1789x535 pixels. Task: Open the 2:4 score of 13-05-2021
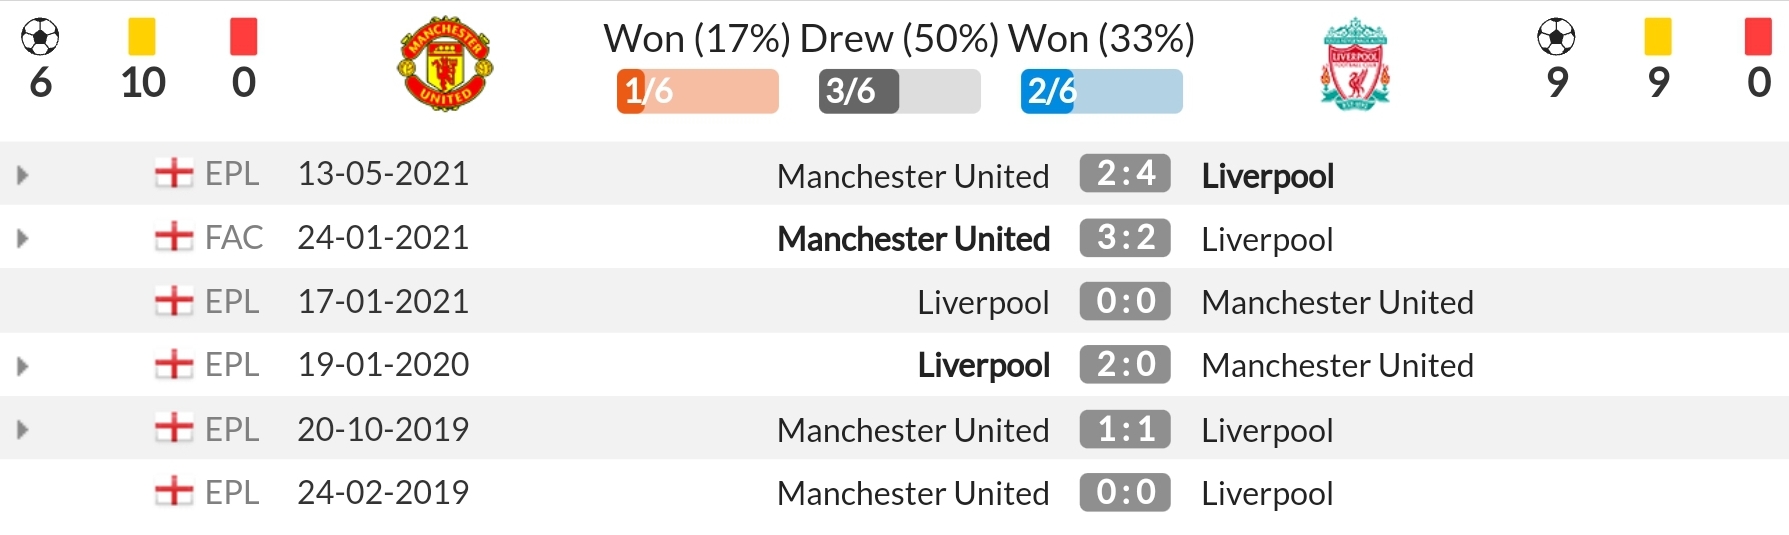click(1125, 173)
